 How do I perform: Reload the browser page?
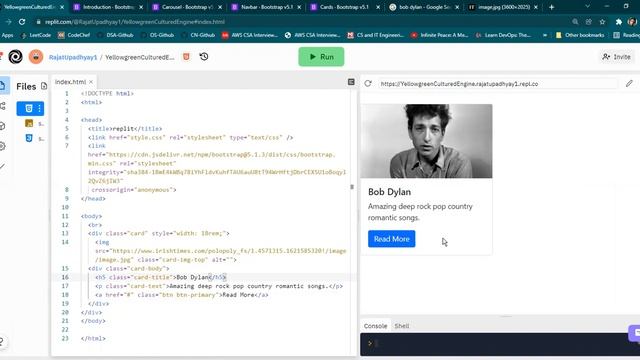22,22
